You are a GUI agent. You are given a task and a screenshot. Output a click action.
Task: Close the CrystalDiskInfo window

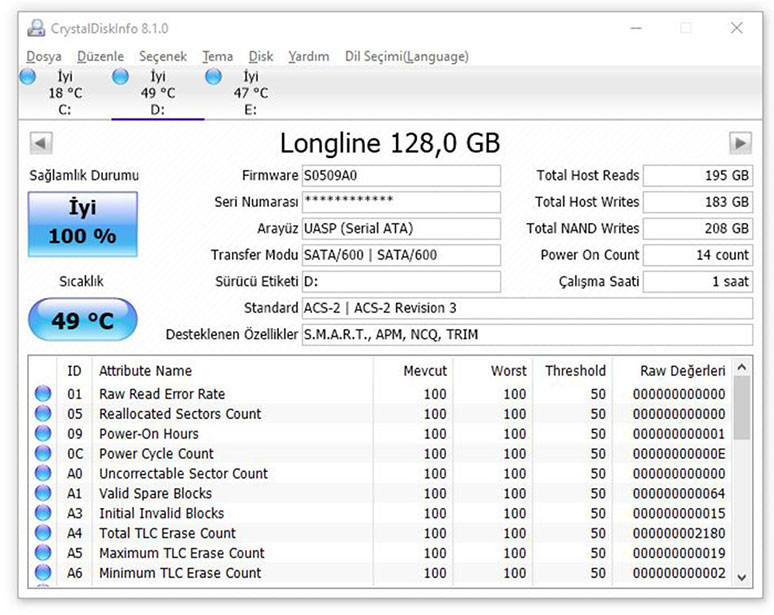coord(736,28)
